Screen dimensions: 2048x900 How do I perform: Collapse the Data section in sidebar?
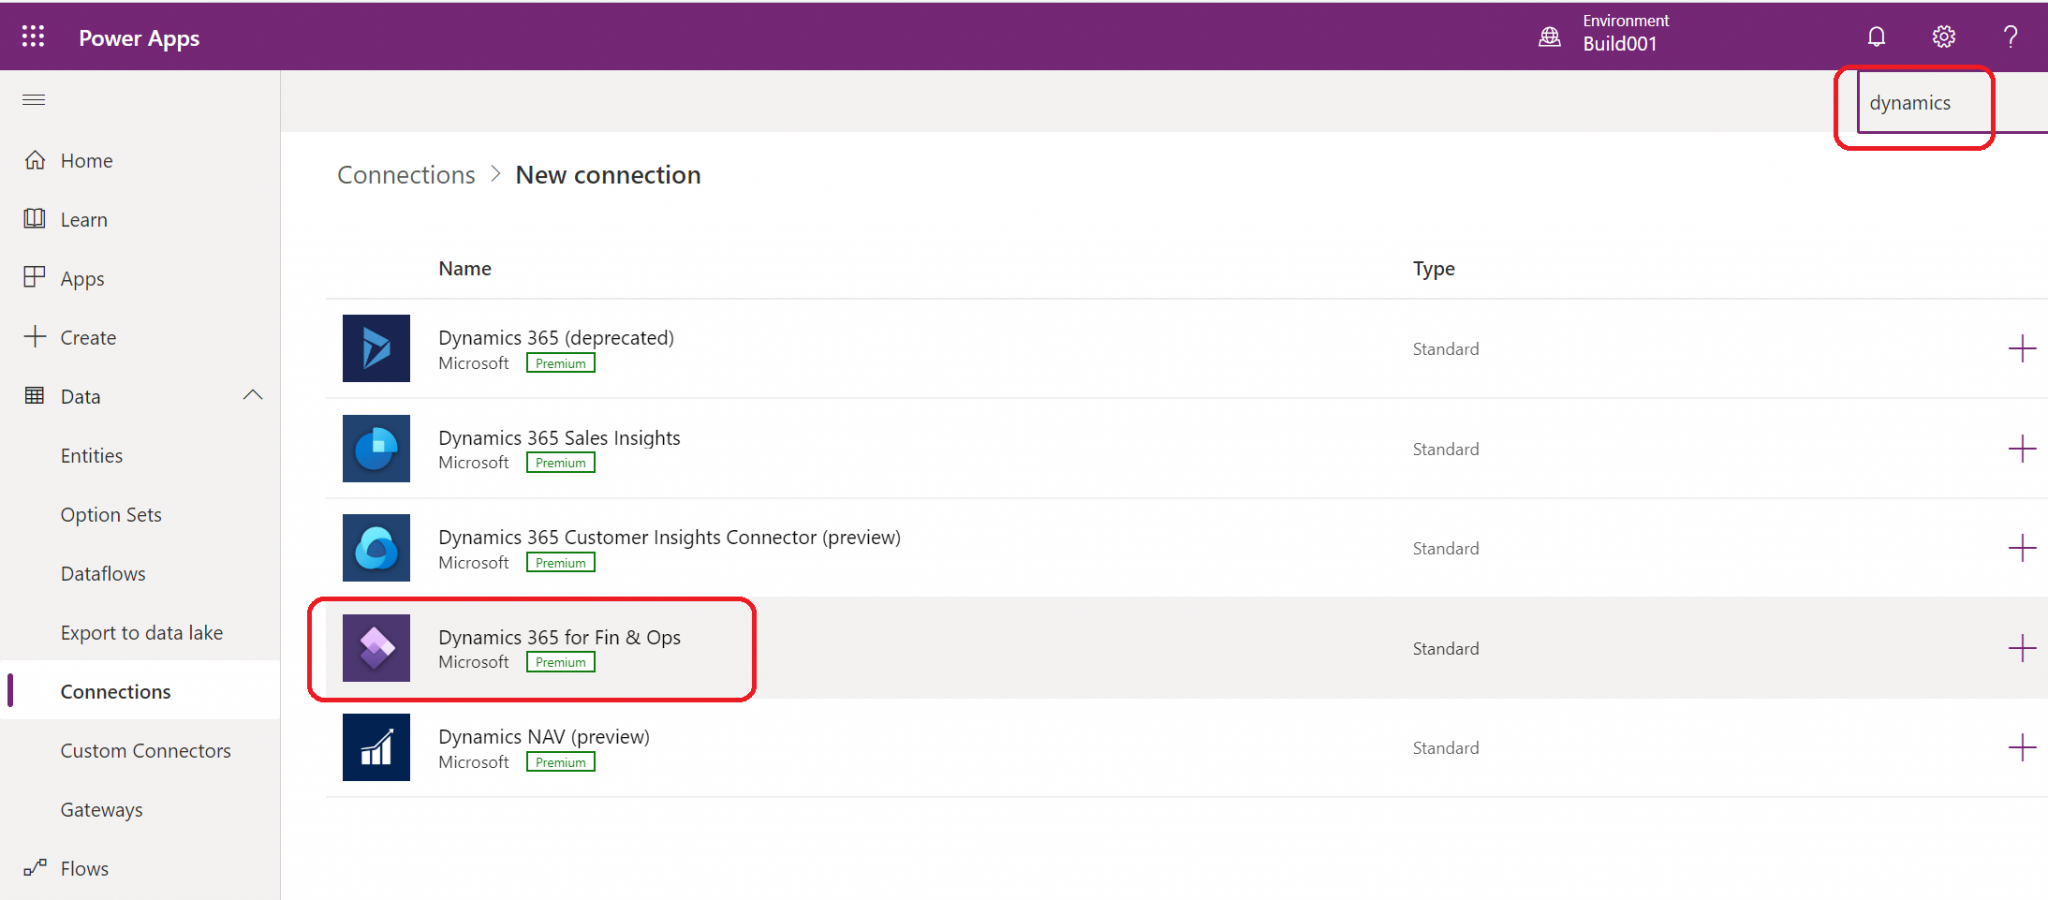(253, 395)
